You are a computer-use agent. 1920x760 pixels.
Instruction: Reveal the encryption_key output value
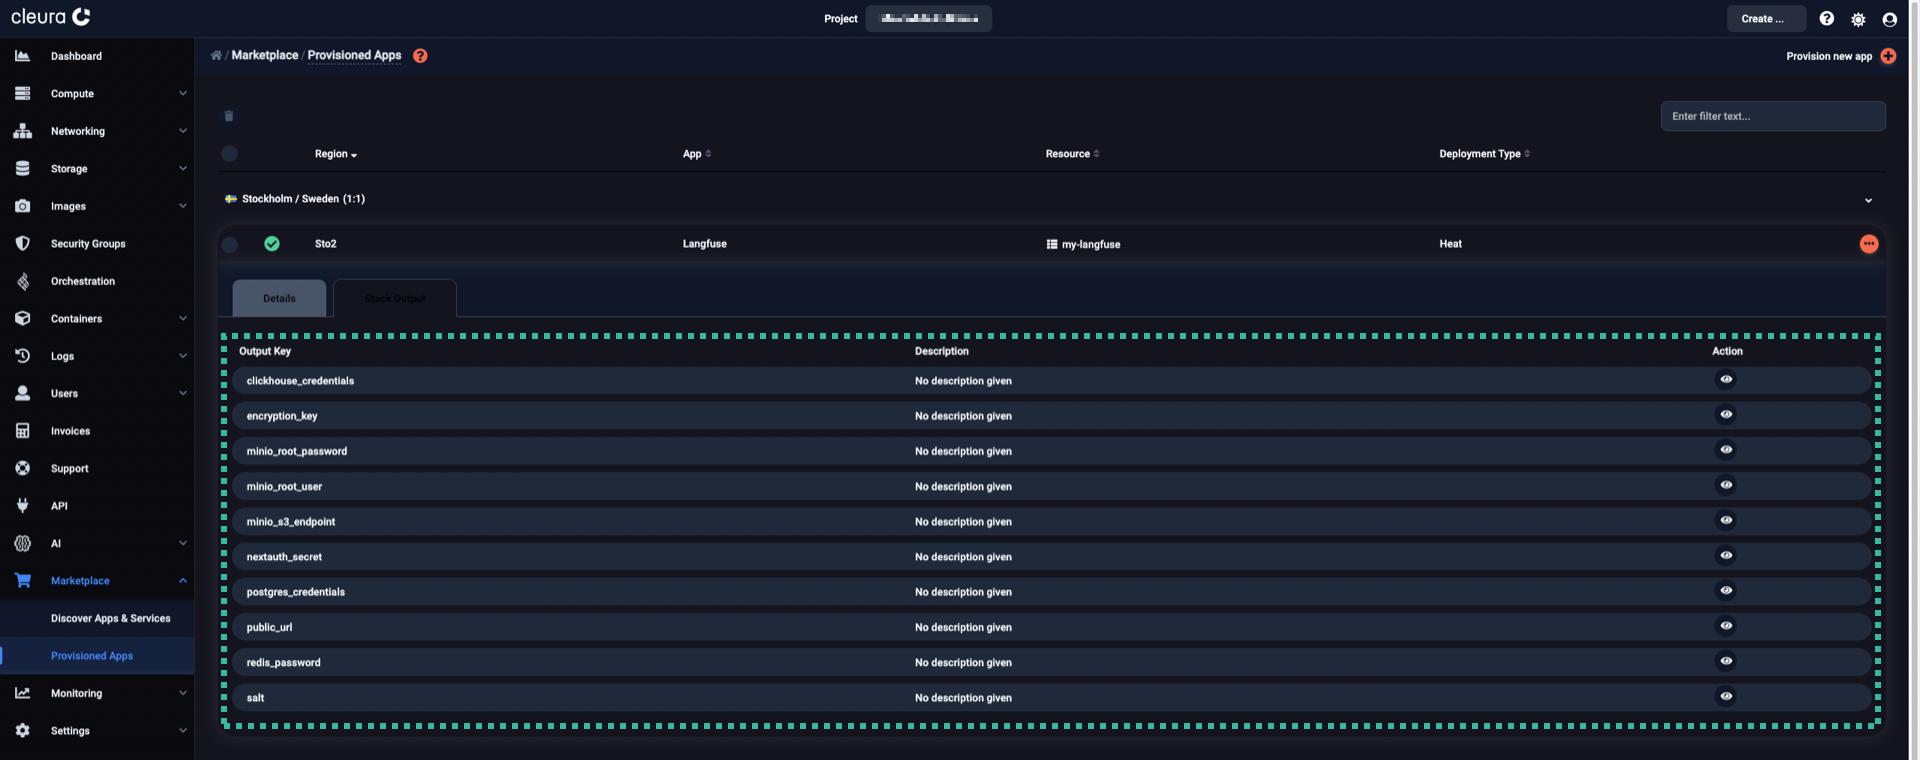click(1726, 415)
